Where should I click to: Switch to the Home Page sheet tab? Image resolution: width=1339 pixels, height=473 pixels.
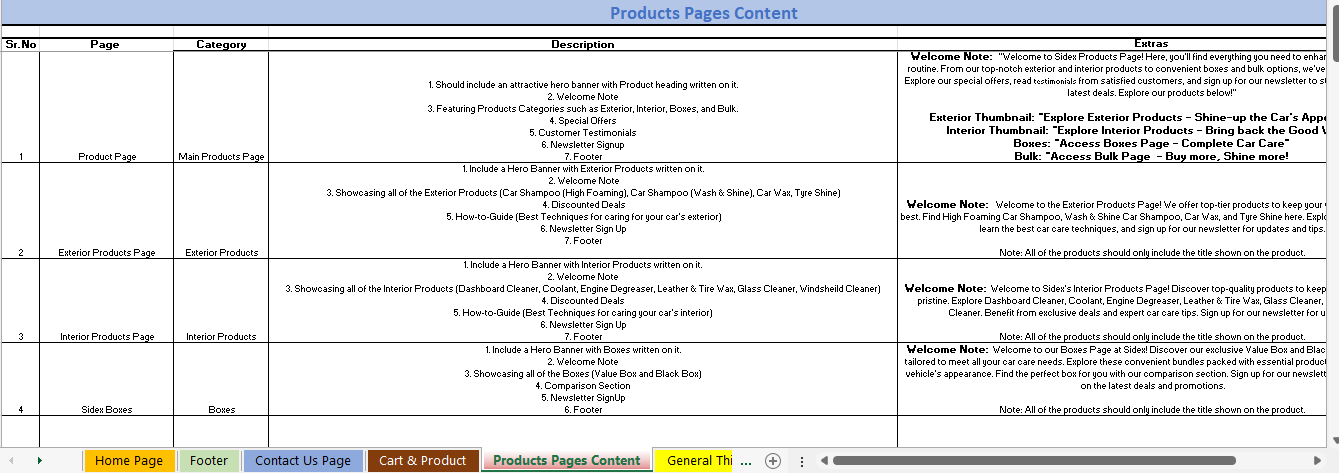click(x=129, y=461)
